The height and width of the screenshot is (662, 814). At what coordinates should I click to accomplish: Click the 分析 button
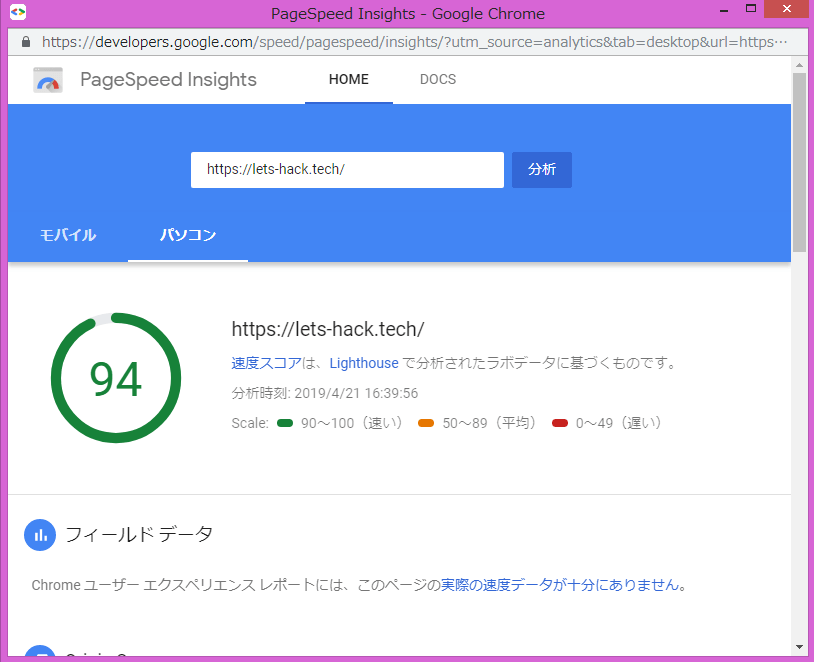click(541, 170)
